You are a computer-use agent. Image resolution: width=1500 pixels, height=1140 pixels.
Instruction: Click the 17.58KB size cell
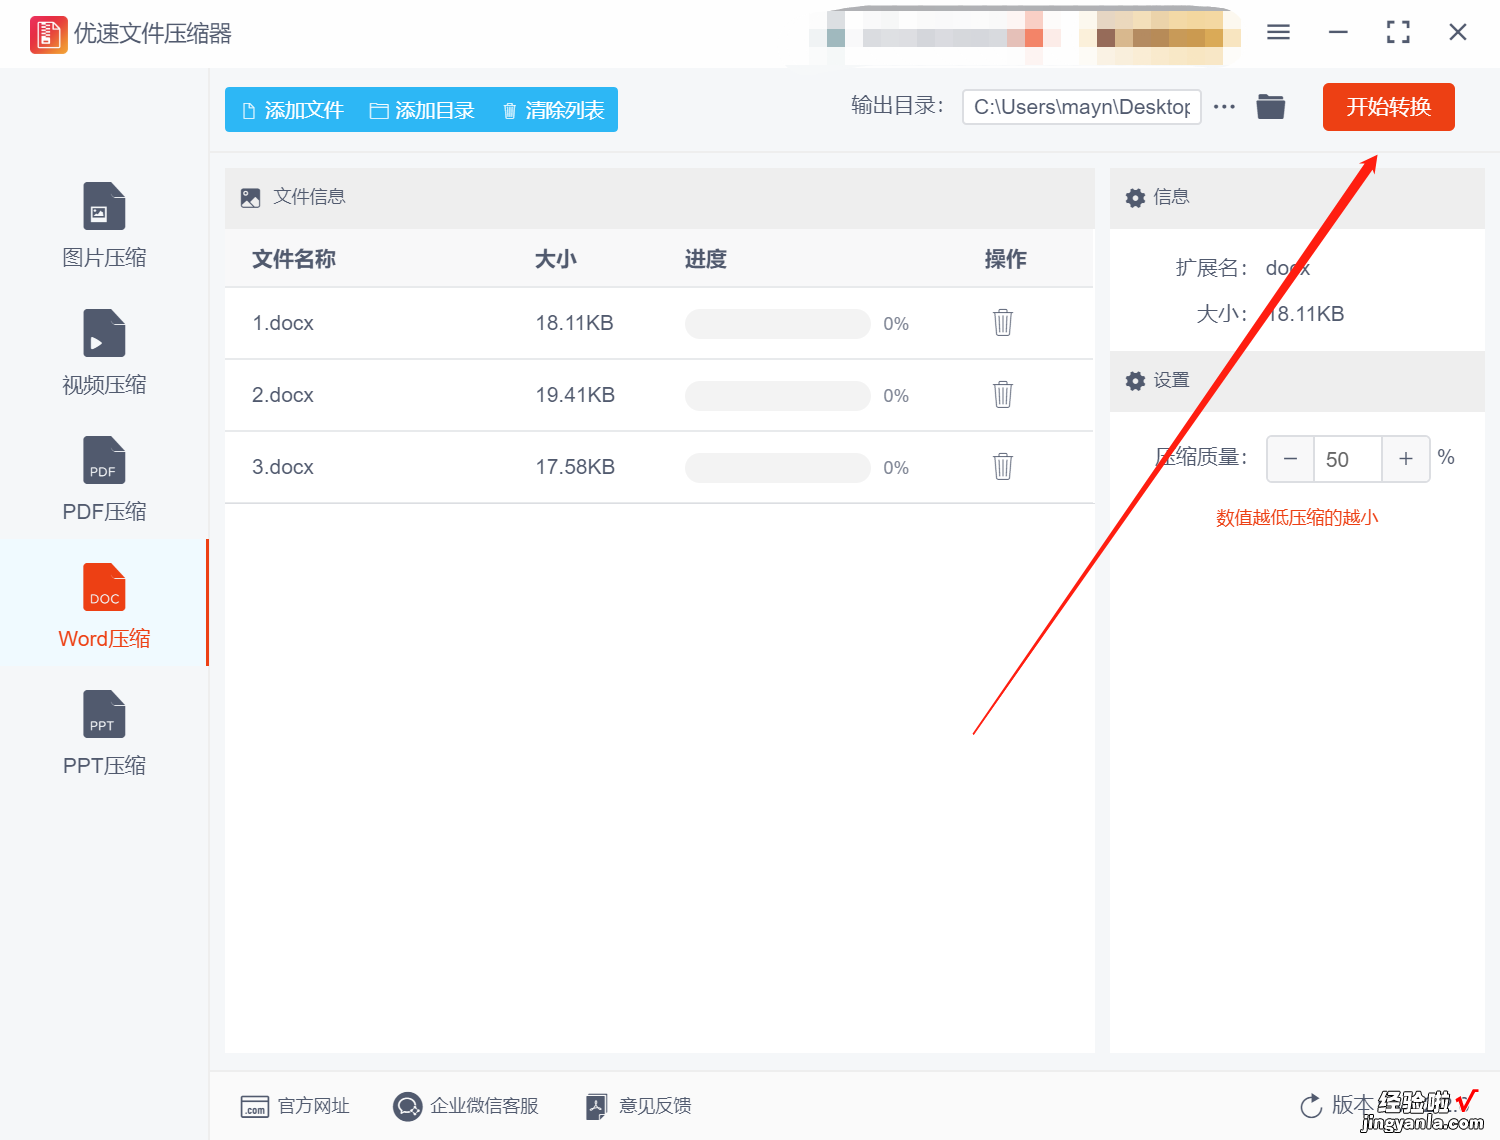click(x=574, y=467)
